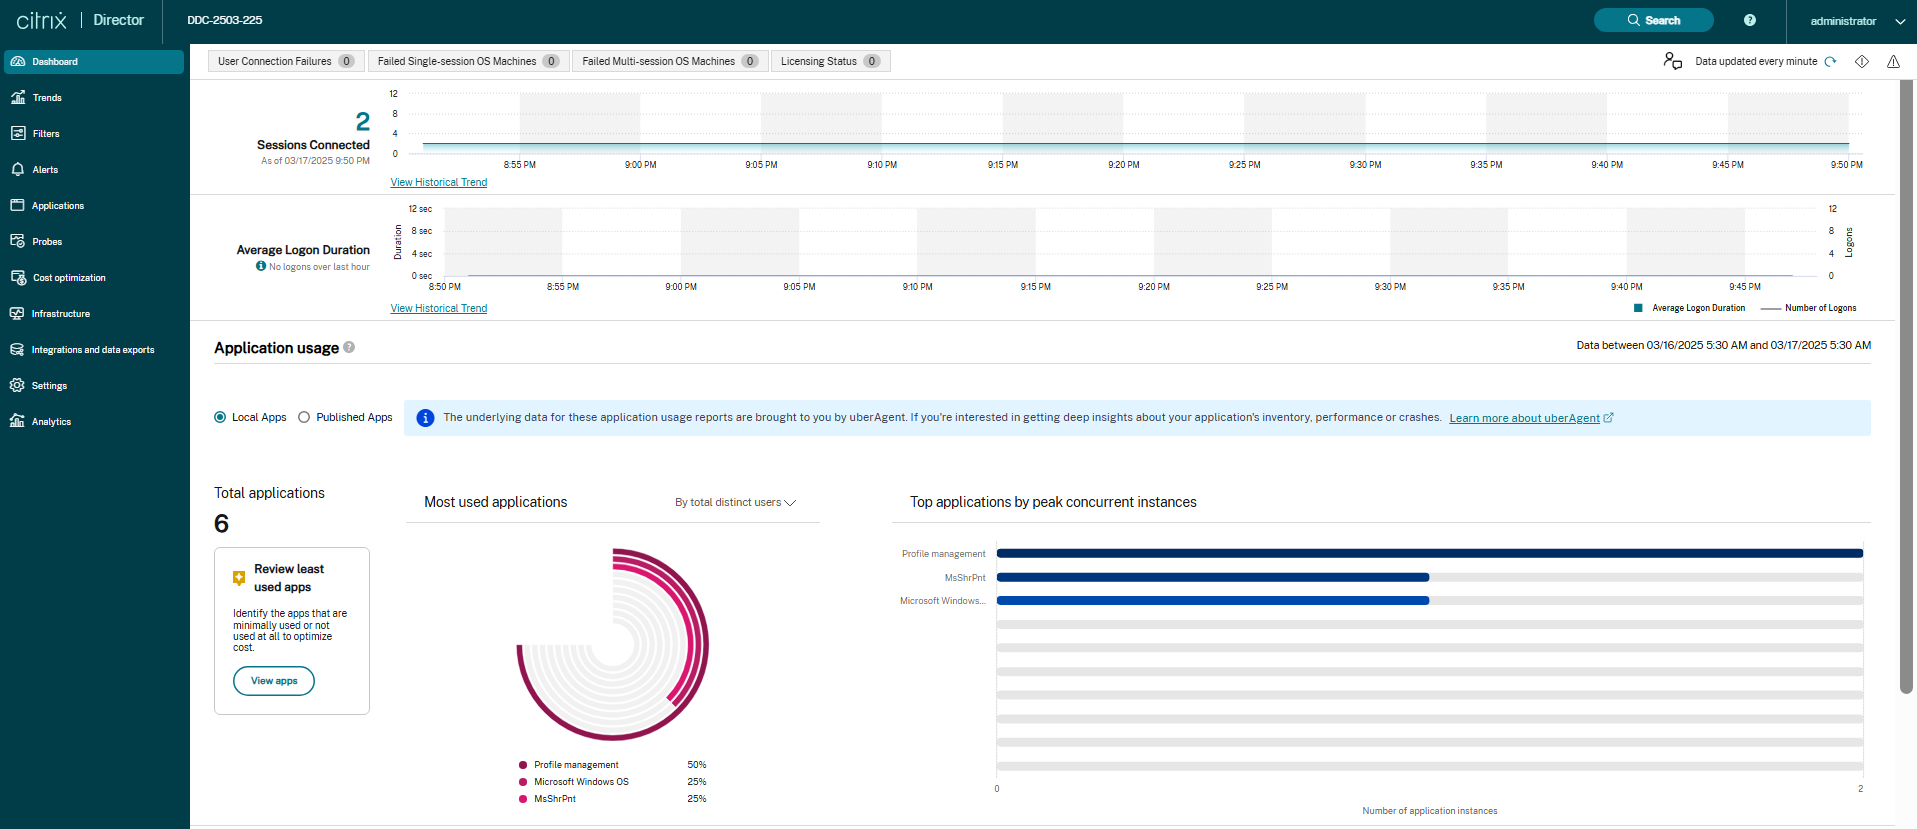
Task: Open the By total distinct users dropdown
Action: 735,502
